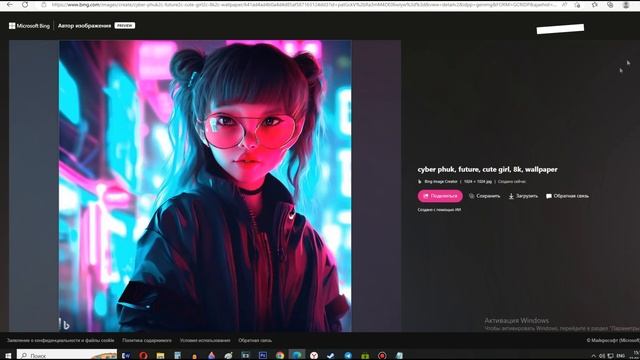Click the Bing watermark logo on image
Screen dimensions: 640x360
[66, 325]
